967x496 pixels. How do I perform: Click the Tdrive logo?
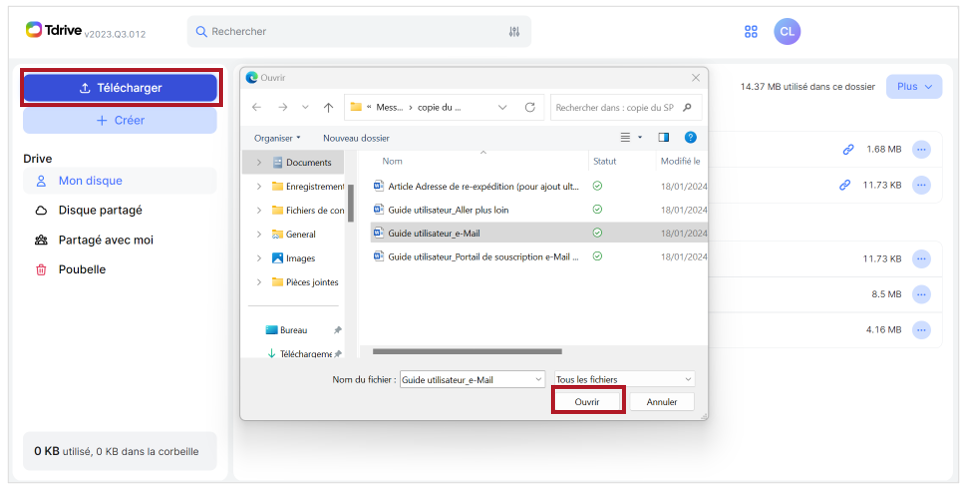pyautogui.click(x=54, y=30)
